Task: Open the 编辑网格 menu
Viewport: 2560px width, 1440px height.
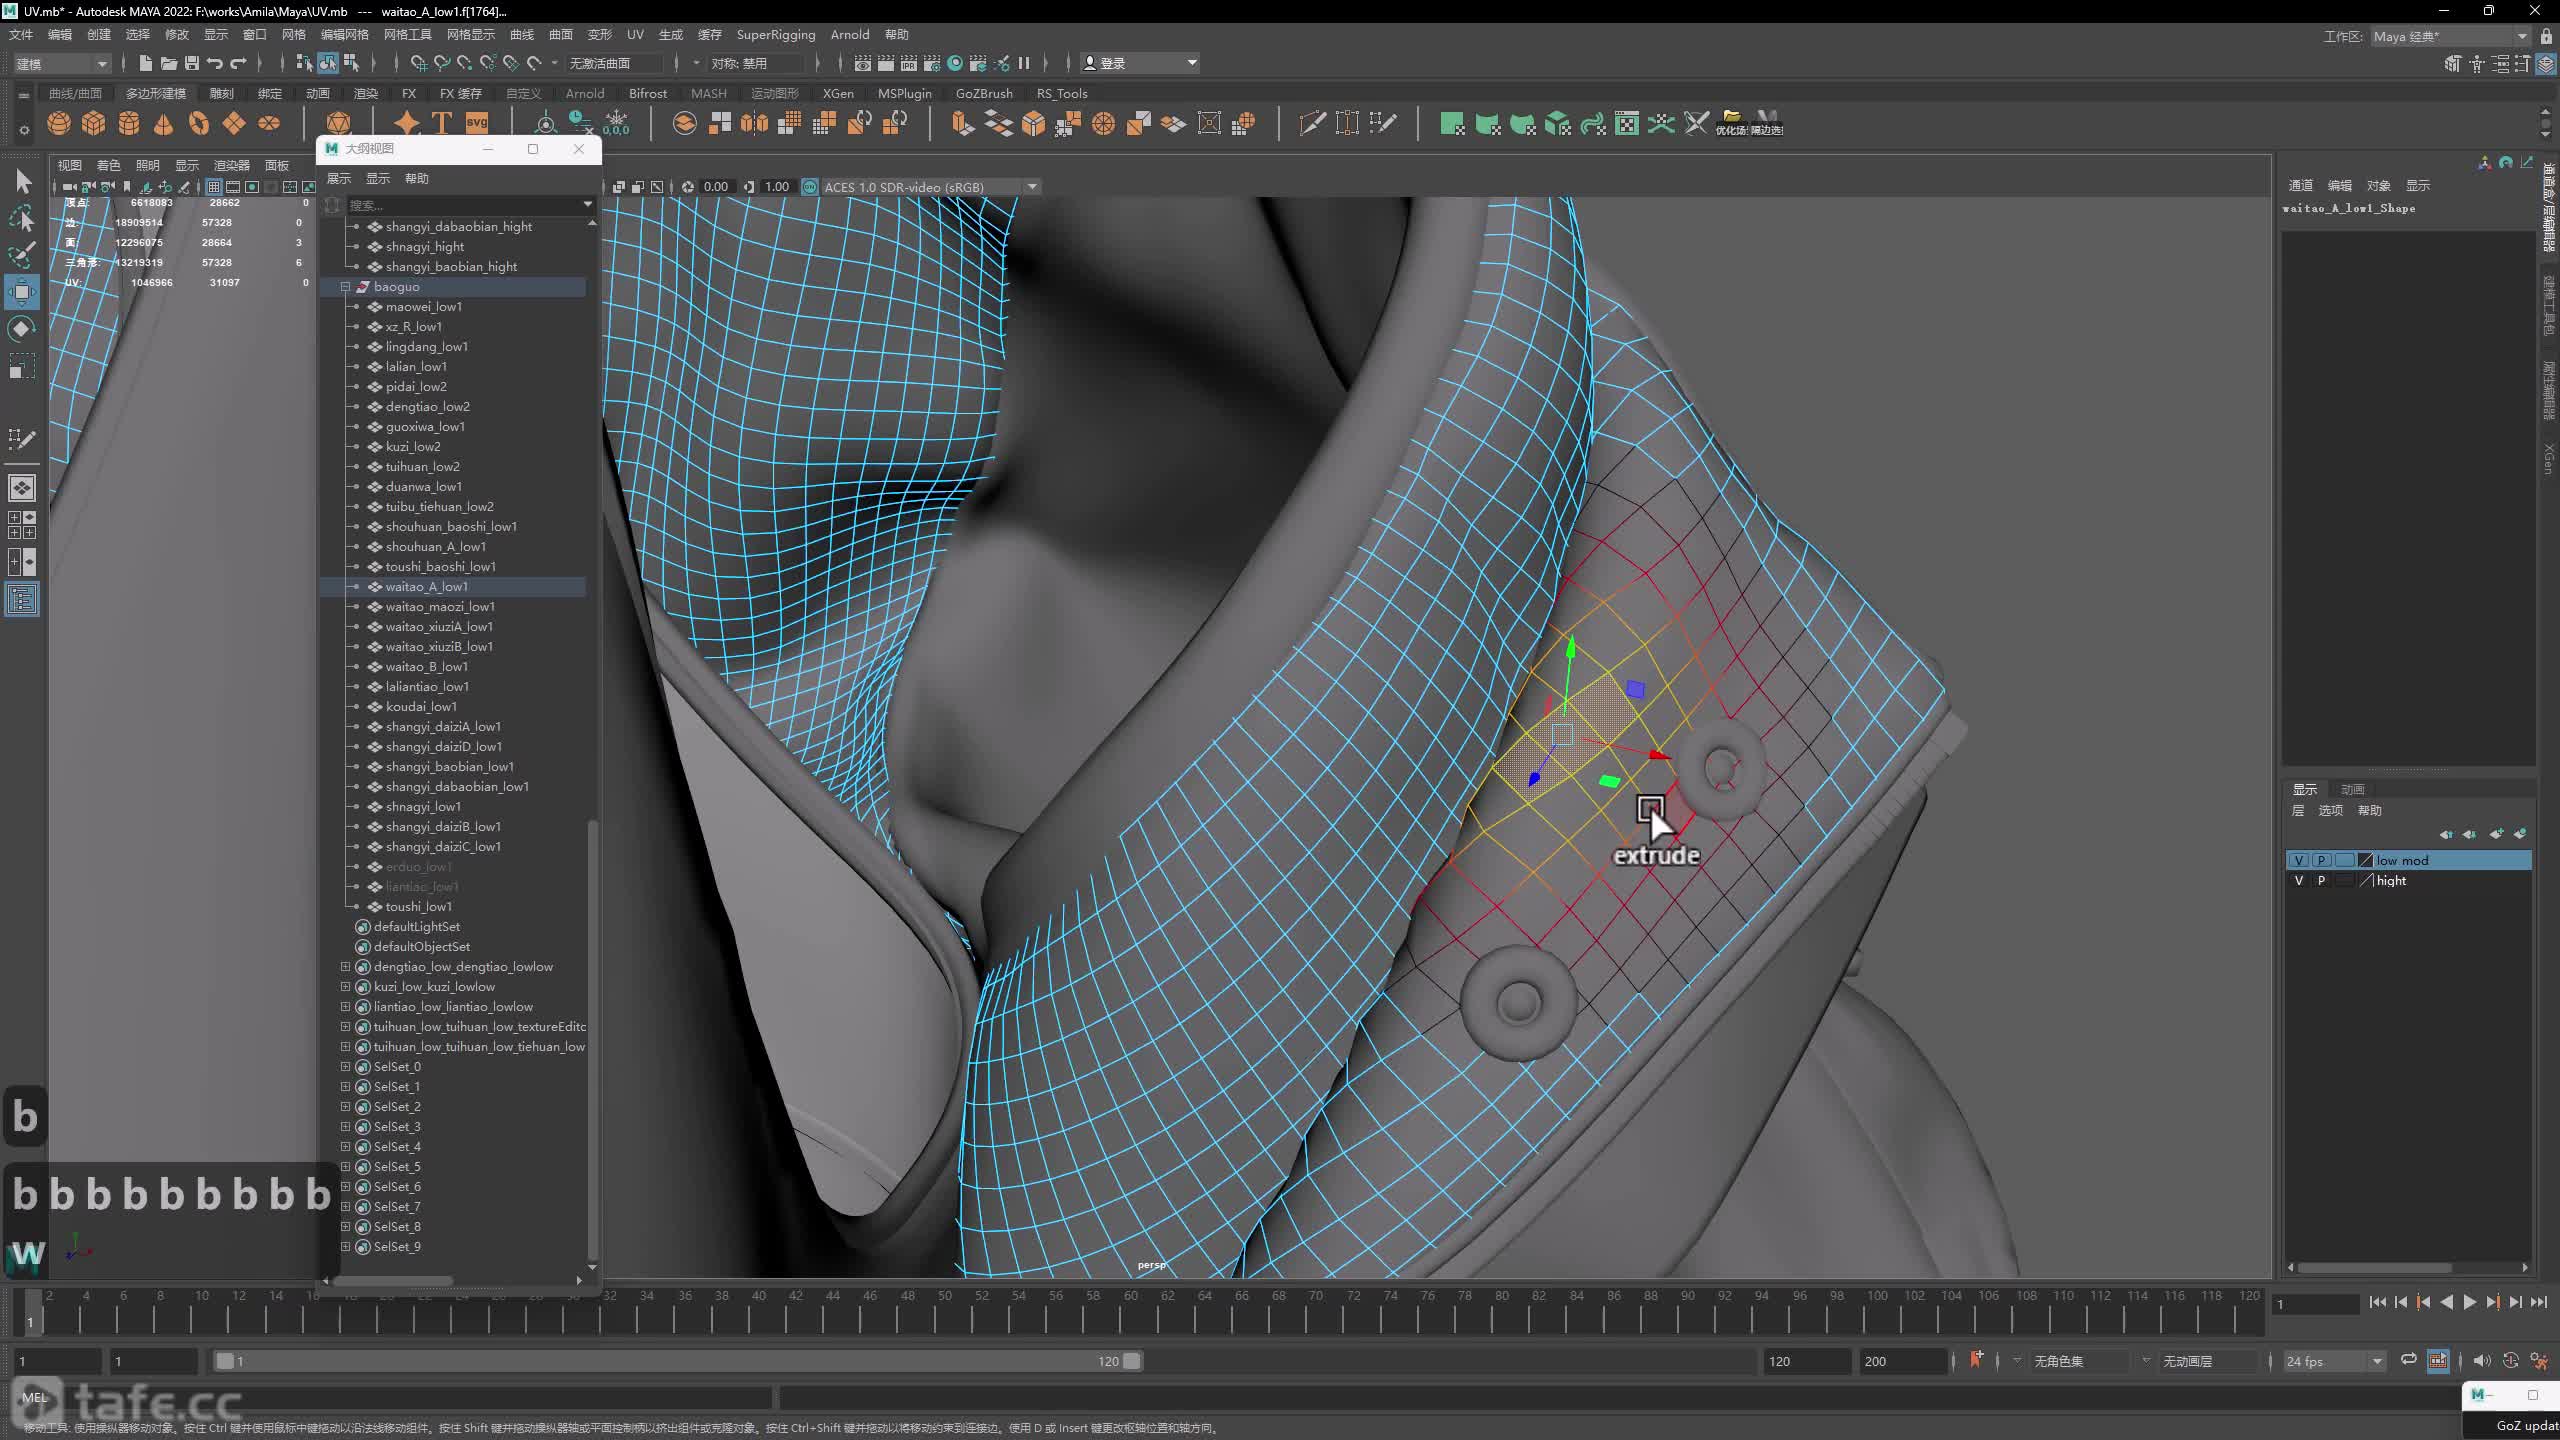Action: pos(344,34)
